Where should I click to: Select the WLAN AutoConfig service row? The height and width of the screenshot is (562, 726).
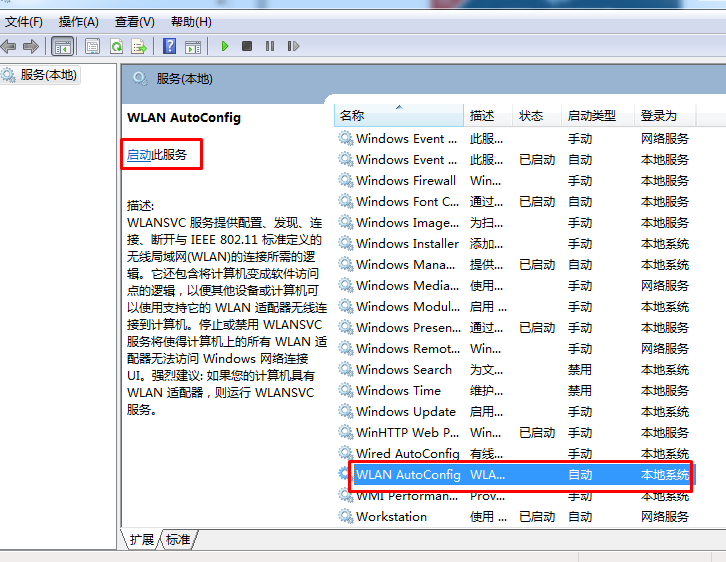408,475
